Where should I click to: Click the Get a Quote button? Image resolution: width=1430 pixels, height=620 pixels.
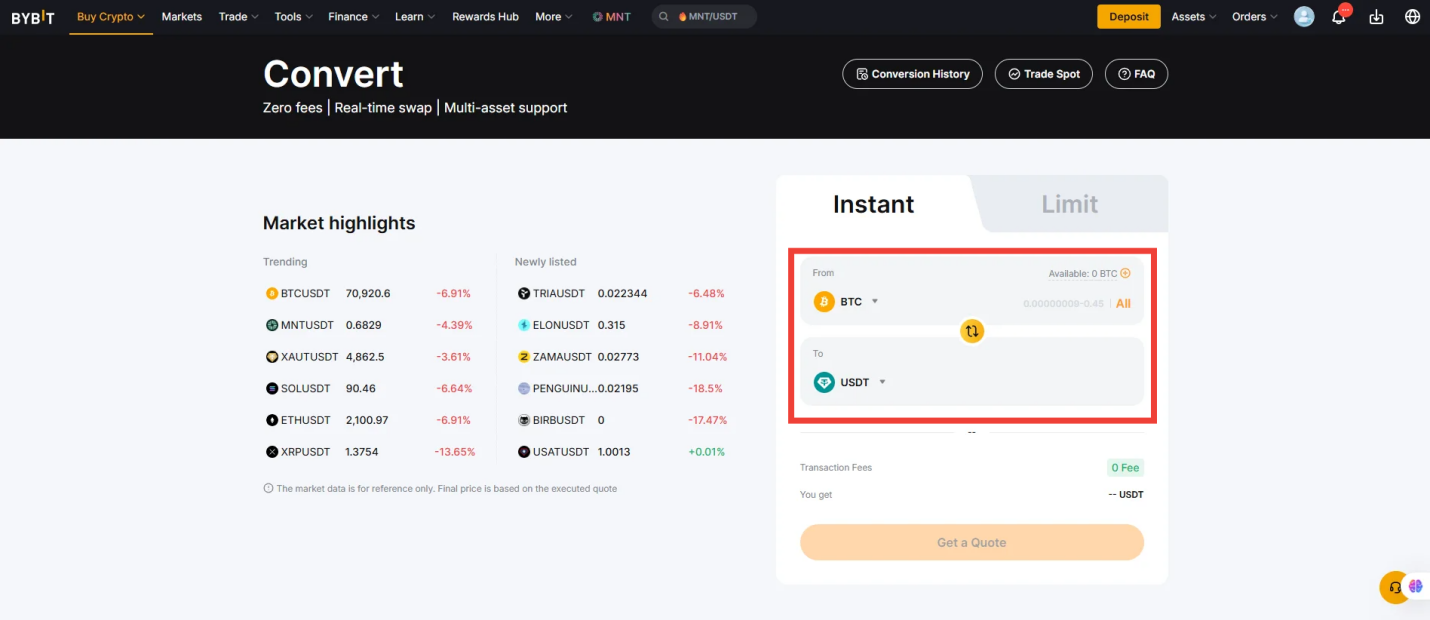(971, 542)
